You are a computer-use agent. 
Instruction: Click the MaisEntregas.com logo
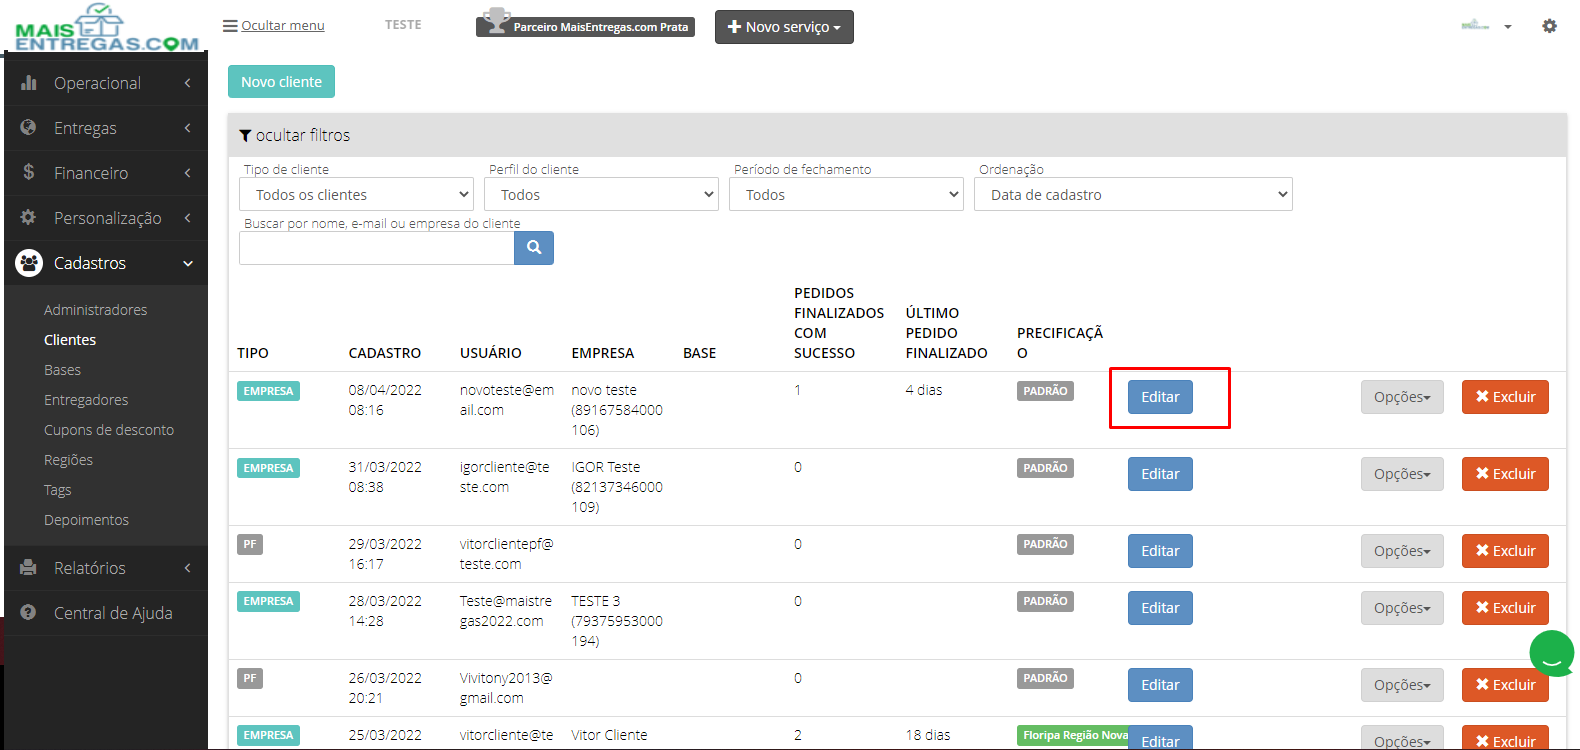pyautogui.click(x=107, y=28)
